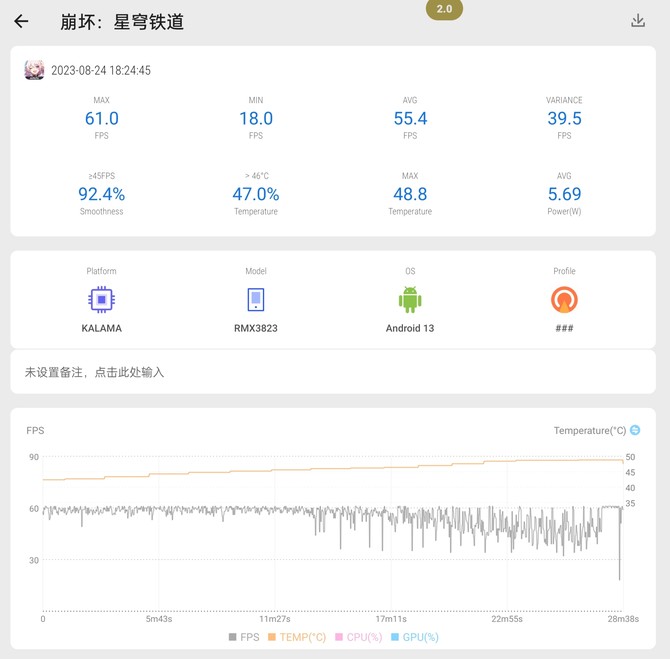Select the 5.69 Power(W) value
This screenshot has height=659, width=670.
pyautogui.click(x=564, y=194)
